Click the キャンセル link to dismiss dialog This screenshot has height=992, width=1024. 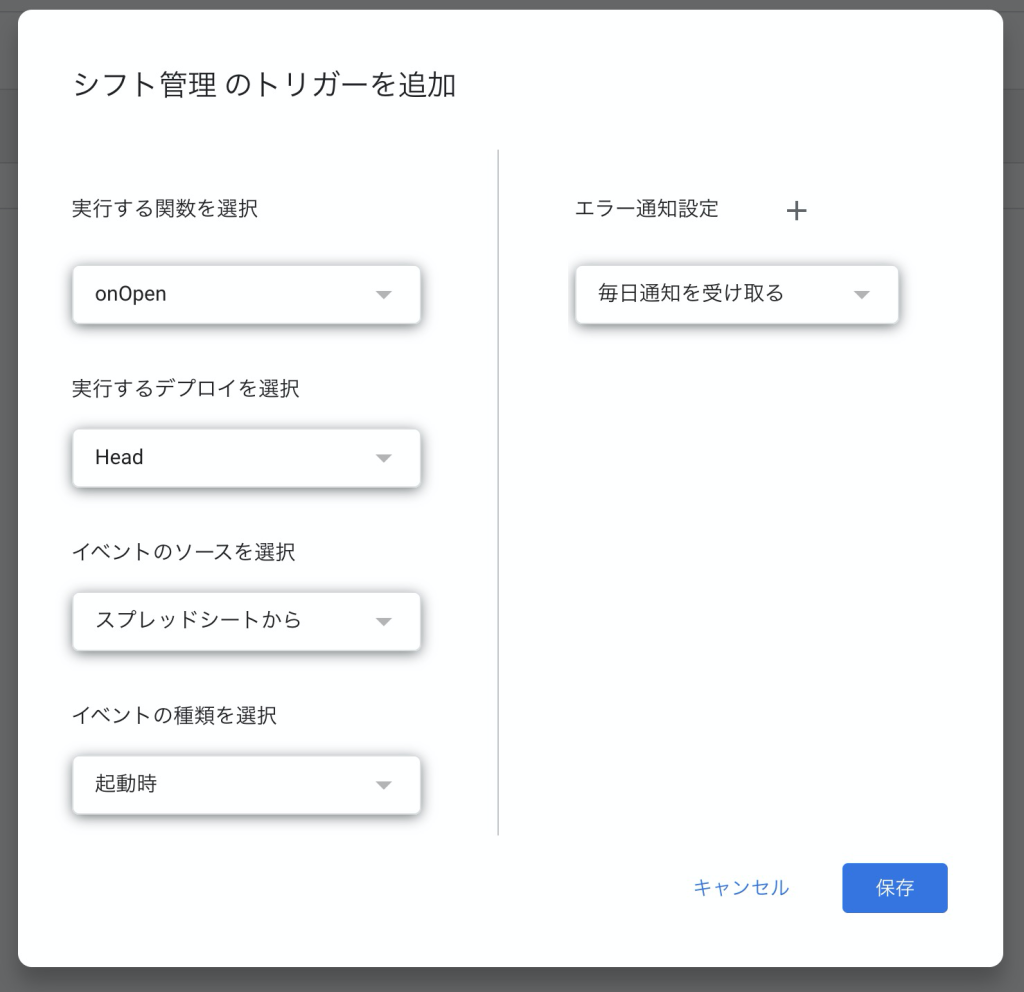pyautogui.click(x=741, y=888)
